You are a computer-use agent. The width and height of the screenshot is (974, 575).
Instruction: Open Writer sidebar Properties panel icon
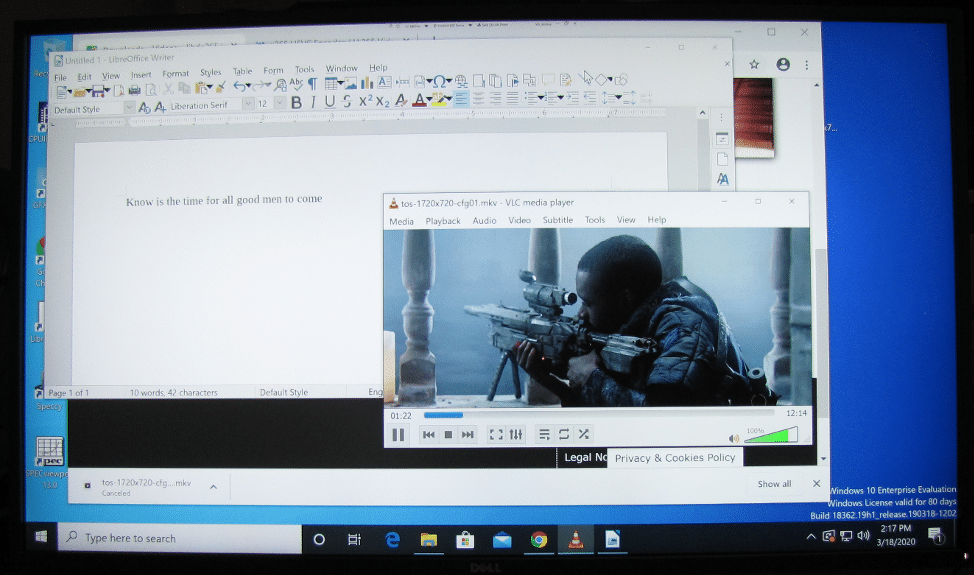pyautogui.click(x=722, y=138)
